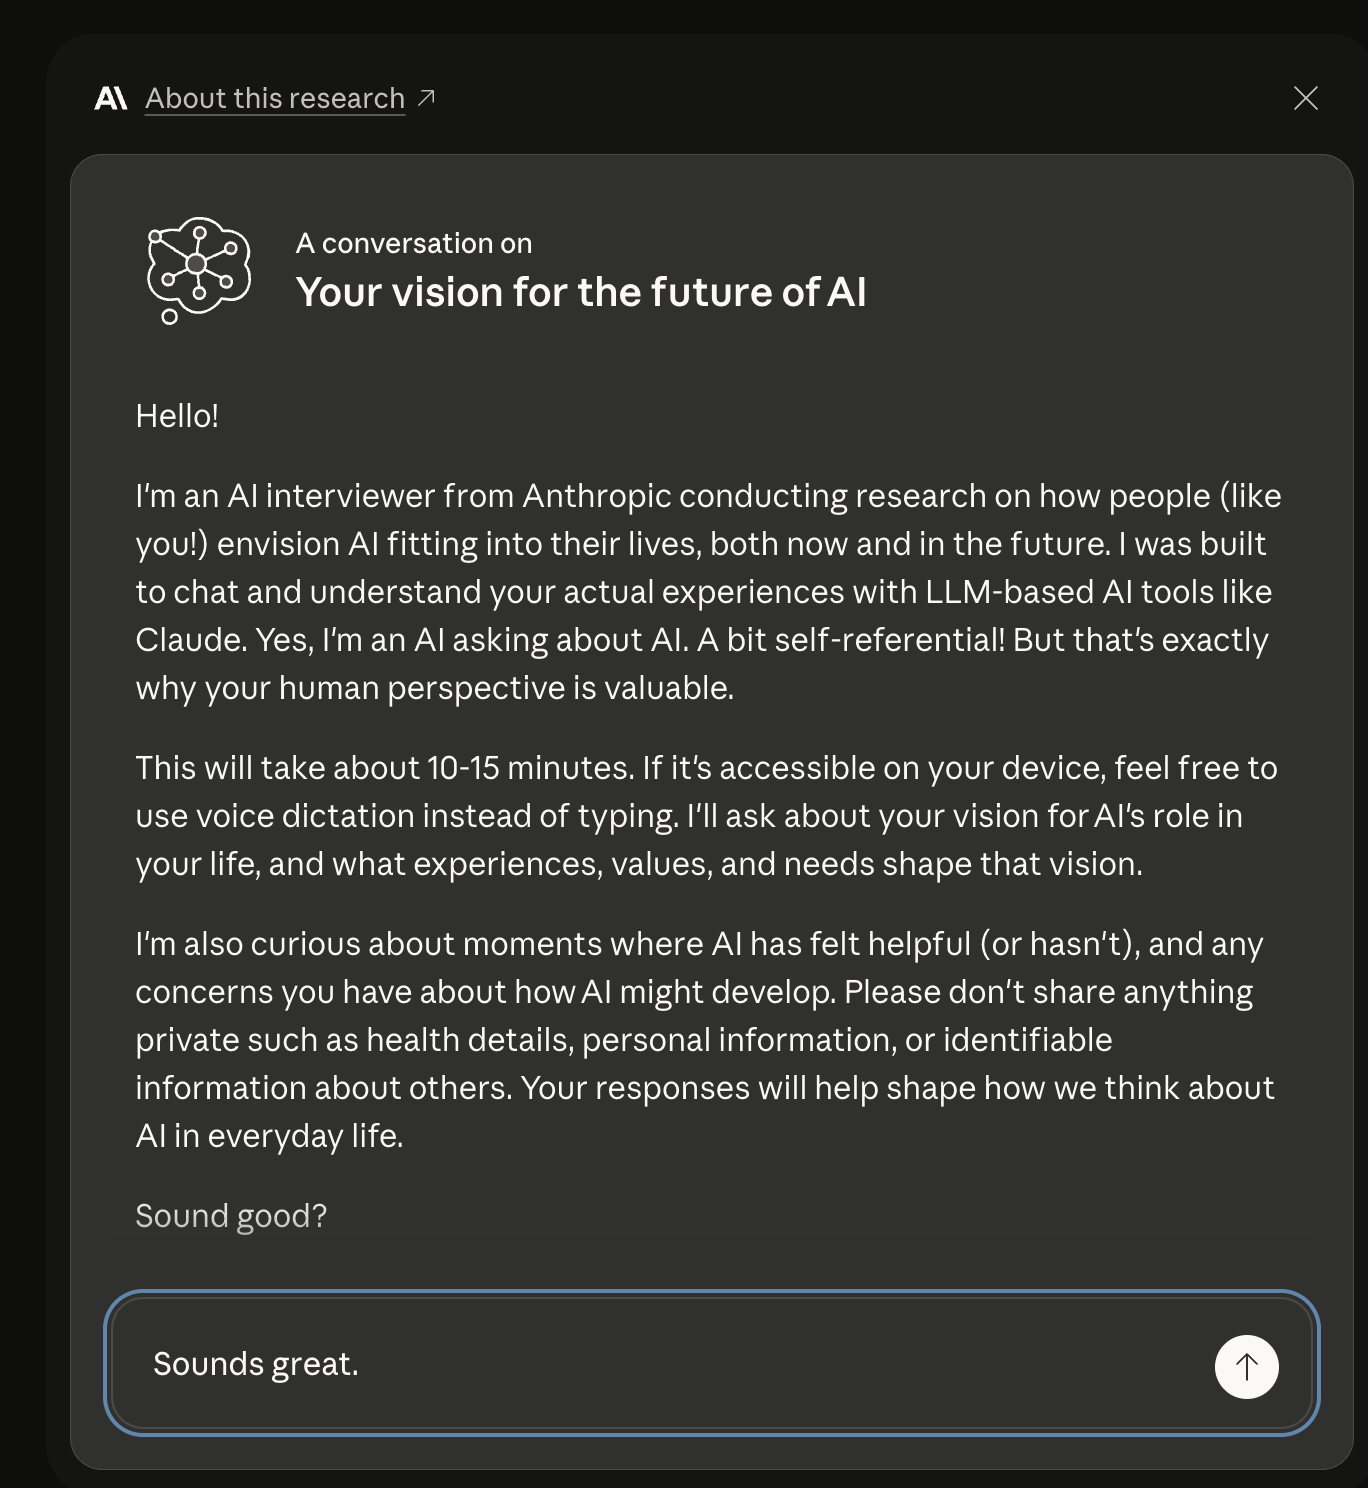This screenshot has height=1488, width=1368.
Task: Select the text Sounds great in the composer
Action: point(256,1363)
